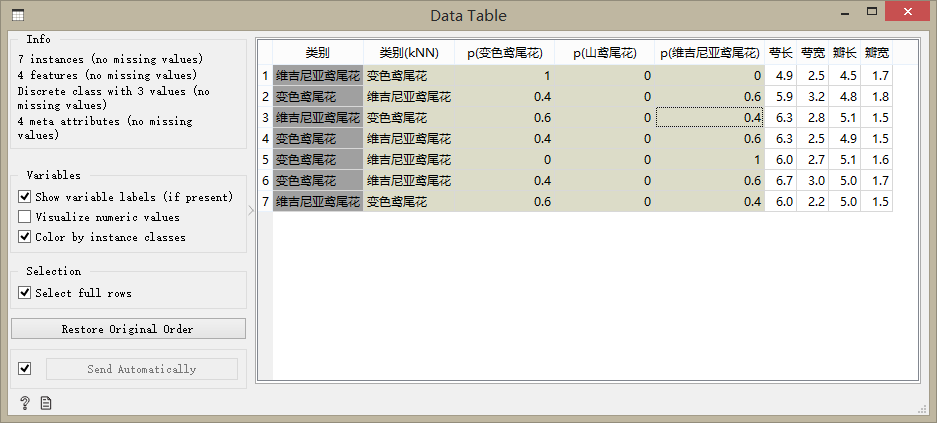Click 瓣长 value 4.5
The height and width of the screenshot is (423, 937).
coord(844,76)
